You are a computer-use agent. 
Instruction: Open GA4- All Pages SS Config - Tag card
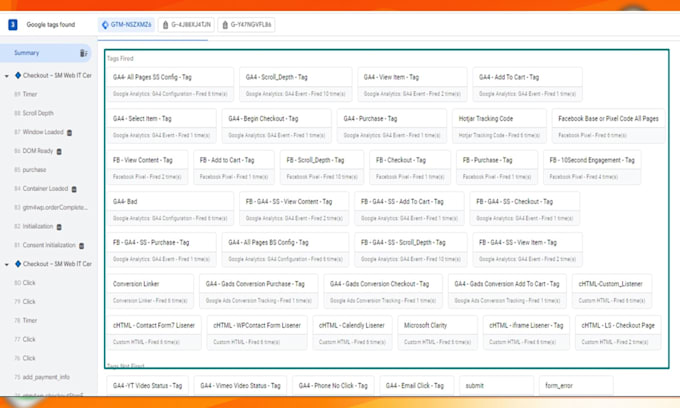[170, 85]
